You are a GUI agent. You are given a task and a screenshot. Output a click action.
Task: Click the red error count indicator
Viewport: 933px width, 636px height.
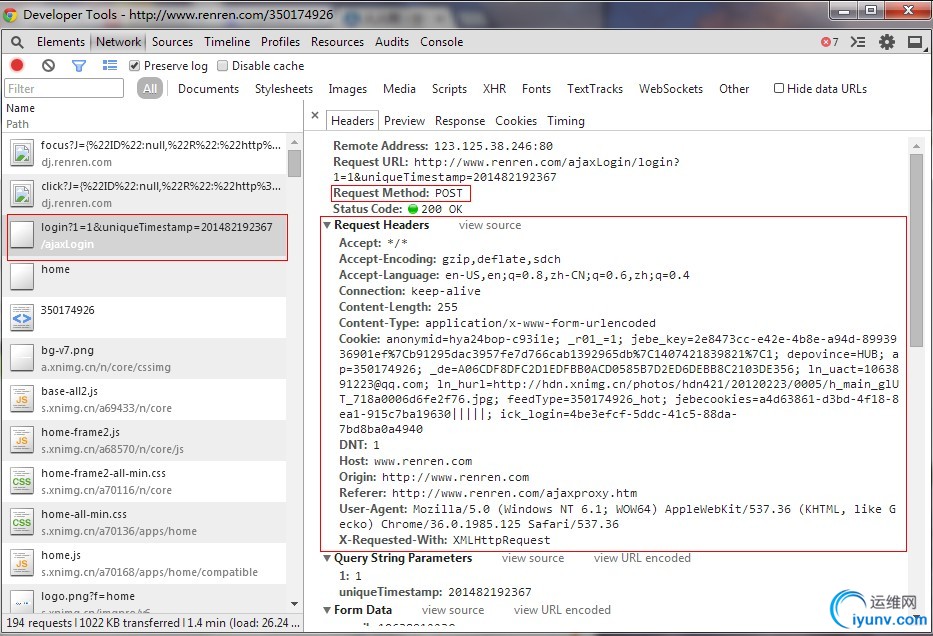(829, 42)
